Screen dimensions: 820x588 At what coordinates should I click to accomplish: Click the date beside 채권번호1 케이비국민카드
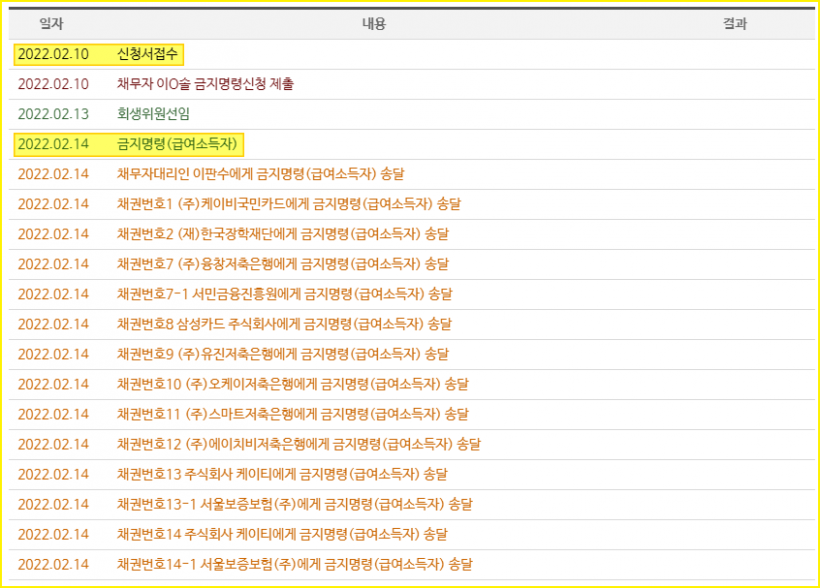coord(53,204)
